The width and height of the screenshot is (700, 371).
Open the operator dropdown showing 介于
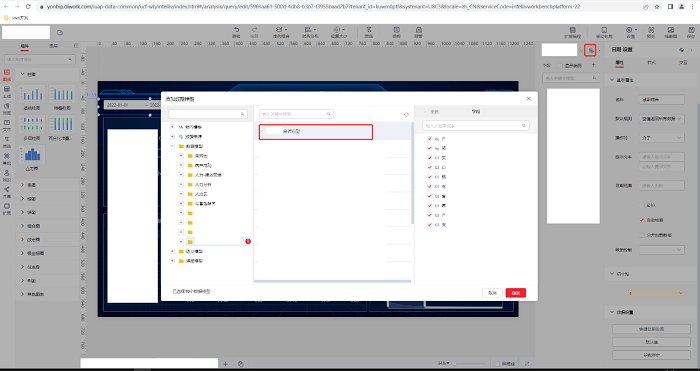(662, 138)
